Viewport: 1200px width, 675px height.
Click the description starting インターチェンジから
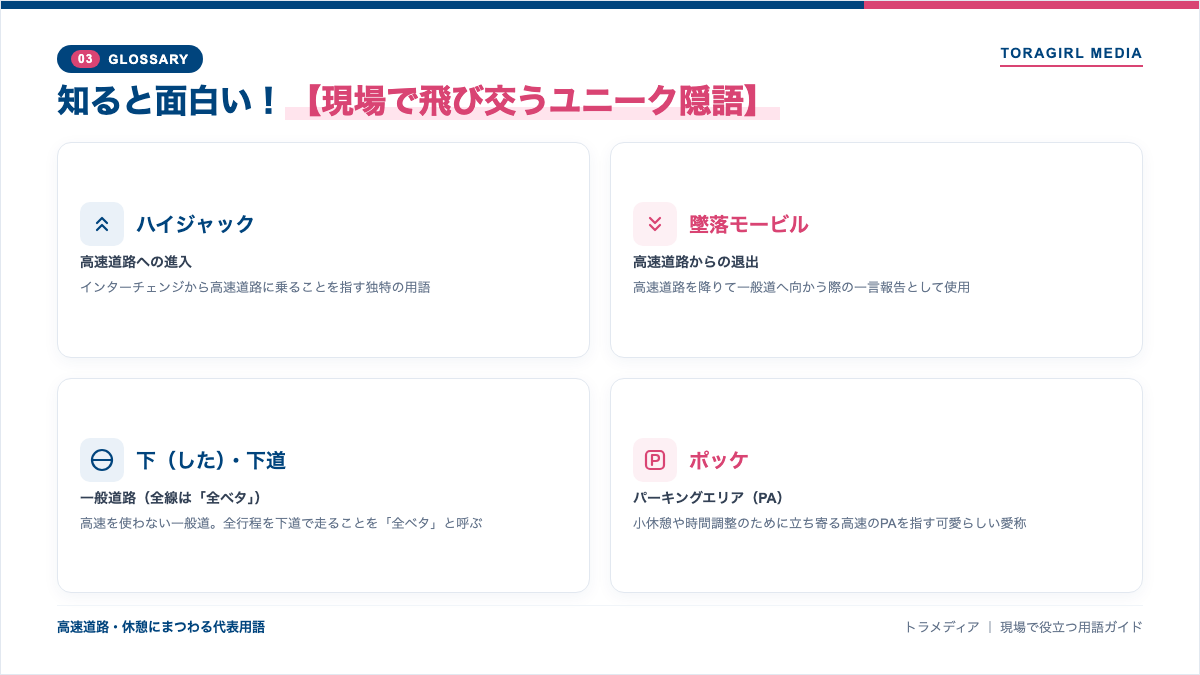click(255, 287)
